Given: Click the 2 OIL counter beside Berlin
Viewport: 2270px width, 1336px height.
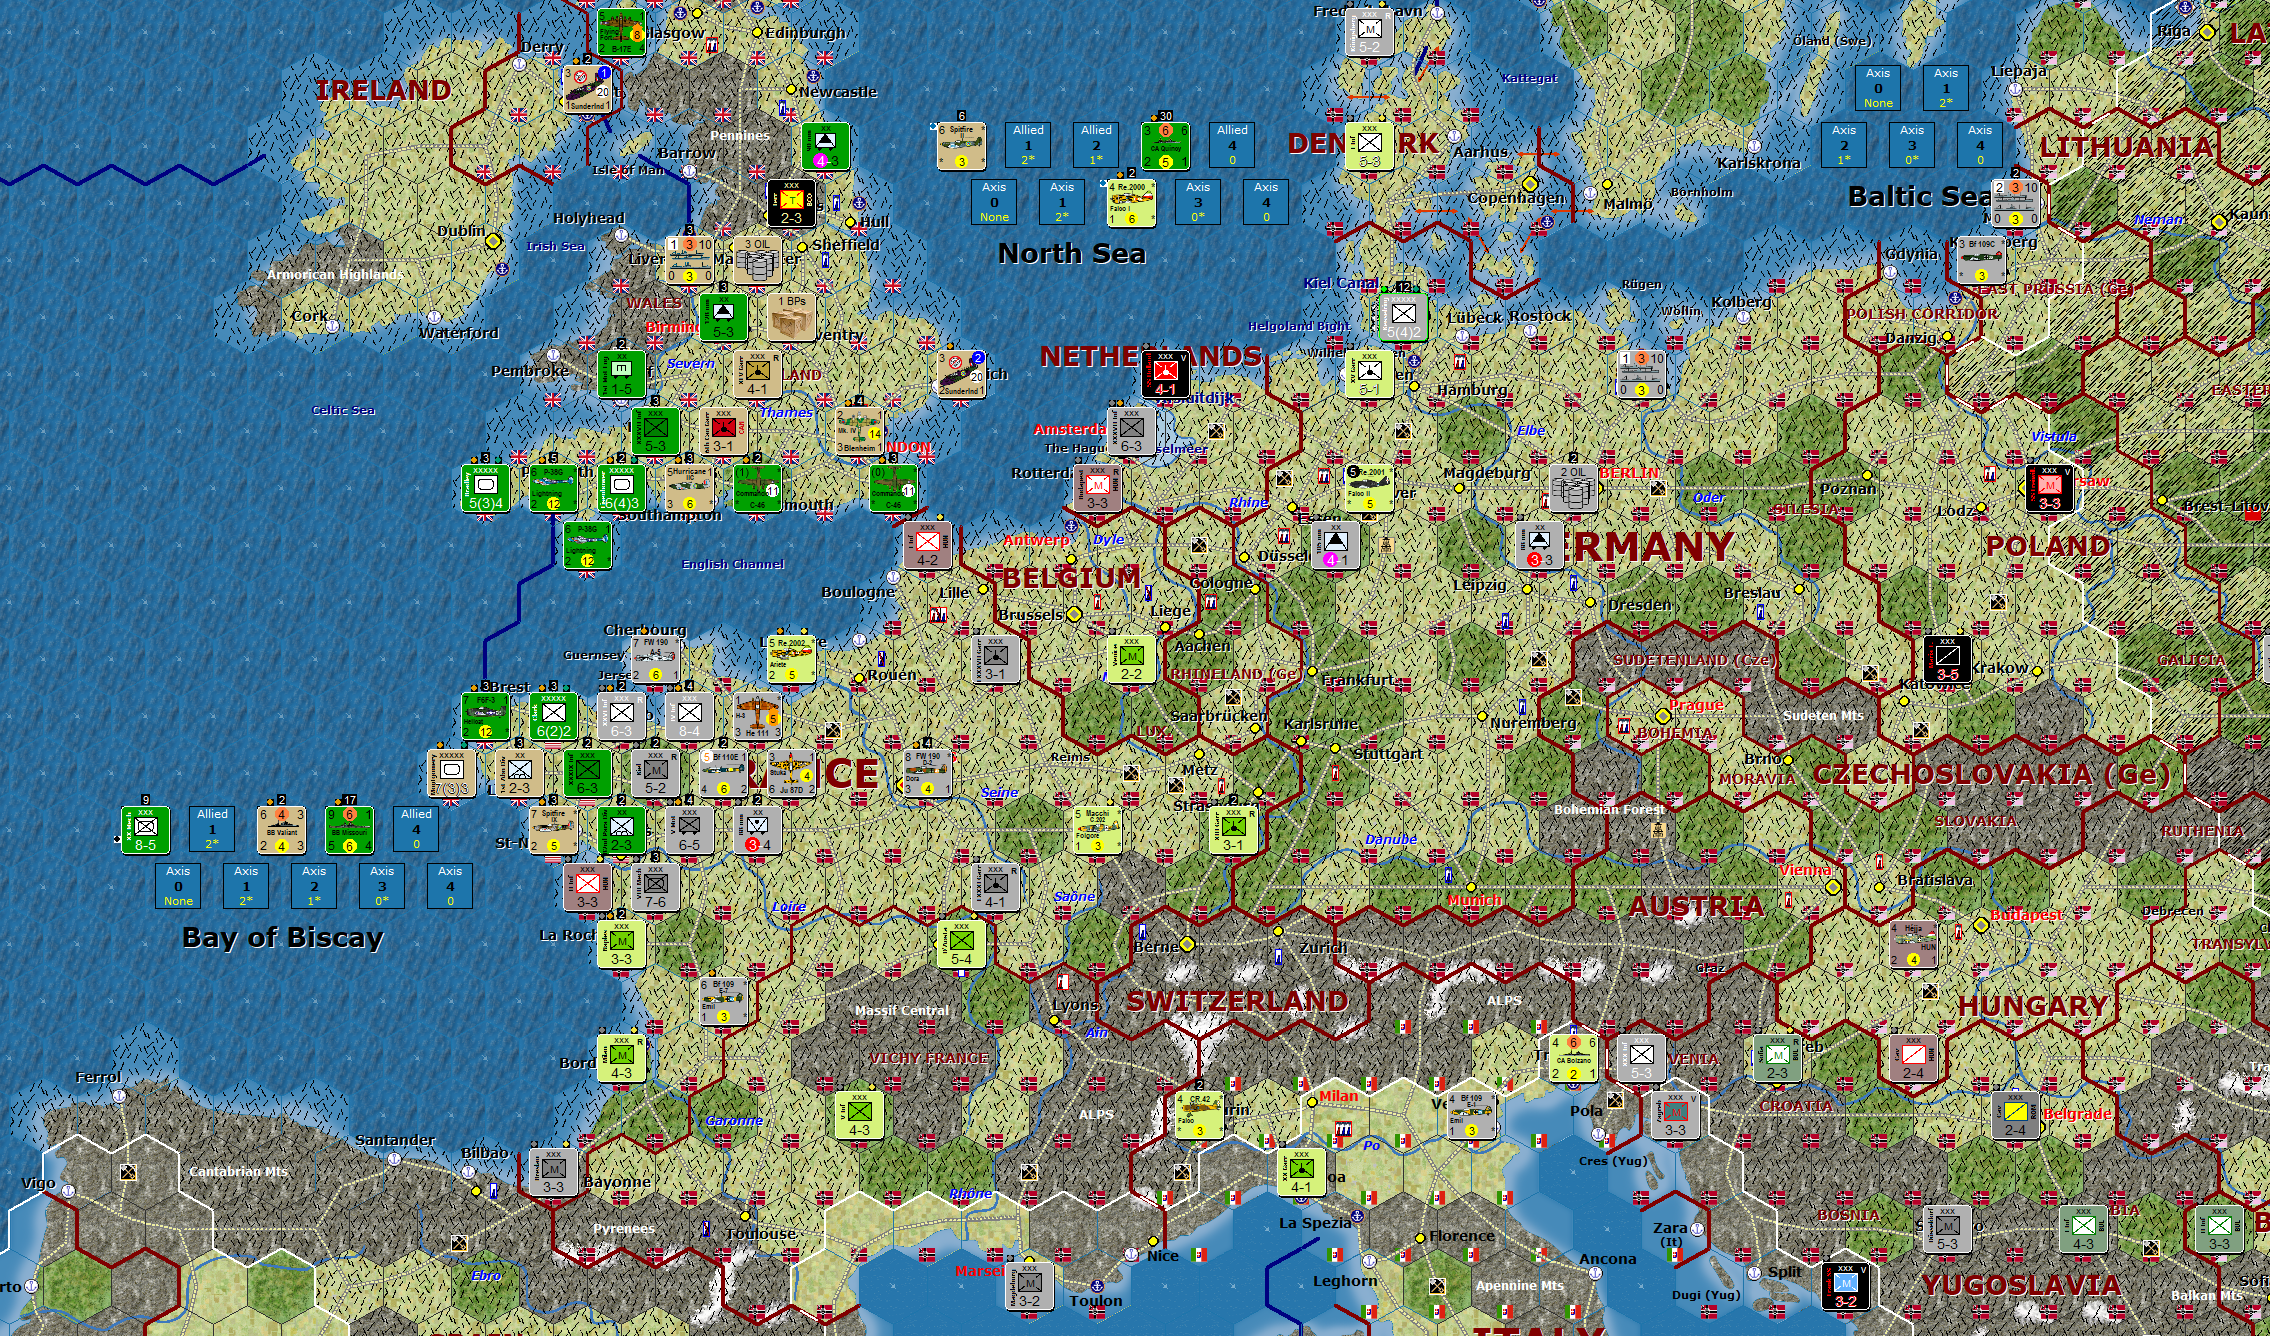Looking at the screenshot, I should [1573, 488].
